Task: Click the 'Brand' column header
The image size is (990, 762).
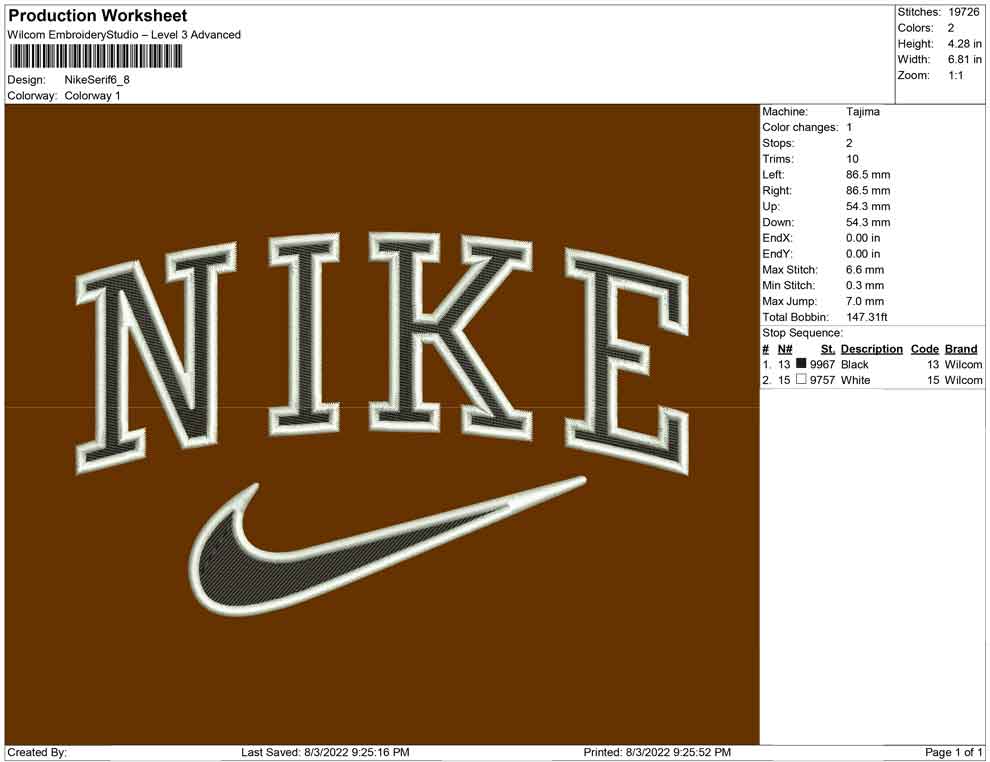Action: point(961,349)
